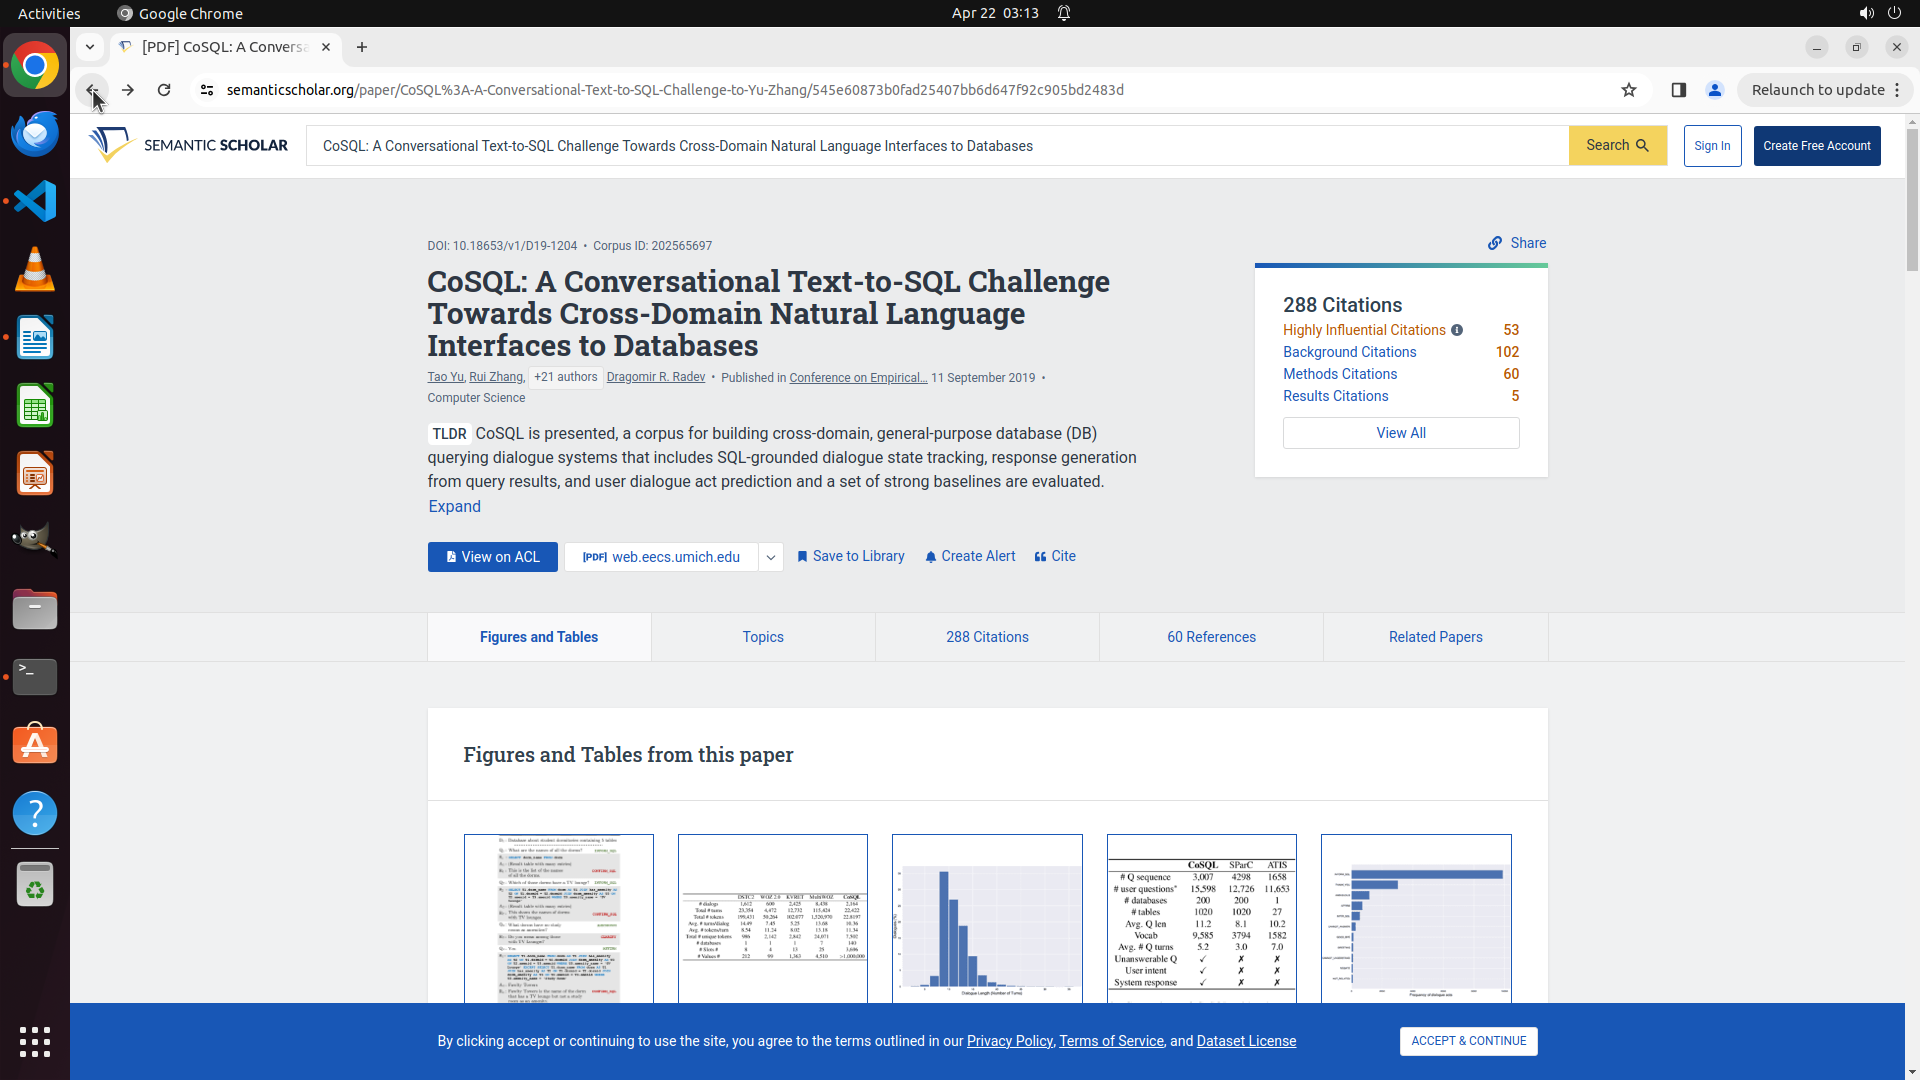Viewport: 1920px width, 1080px height.
Task: Open the Chrome tab search dropdown
Action: coord(90,47)
